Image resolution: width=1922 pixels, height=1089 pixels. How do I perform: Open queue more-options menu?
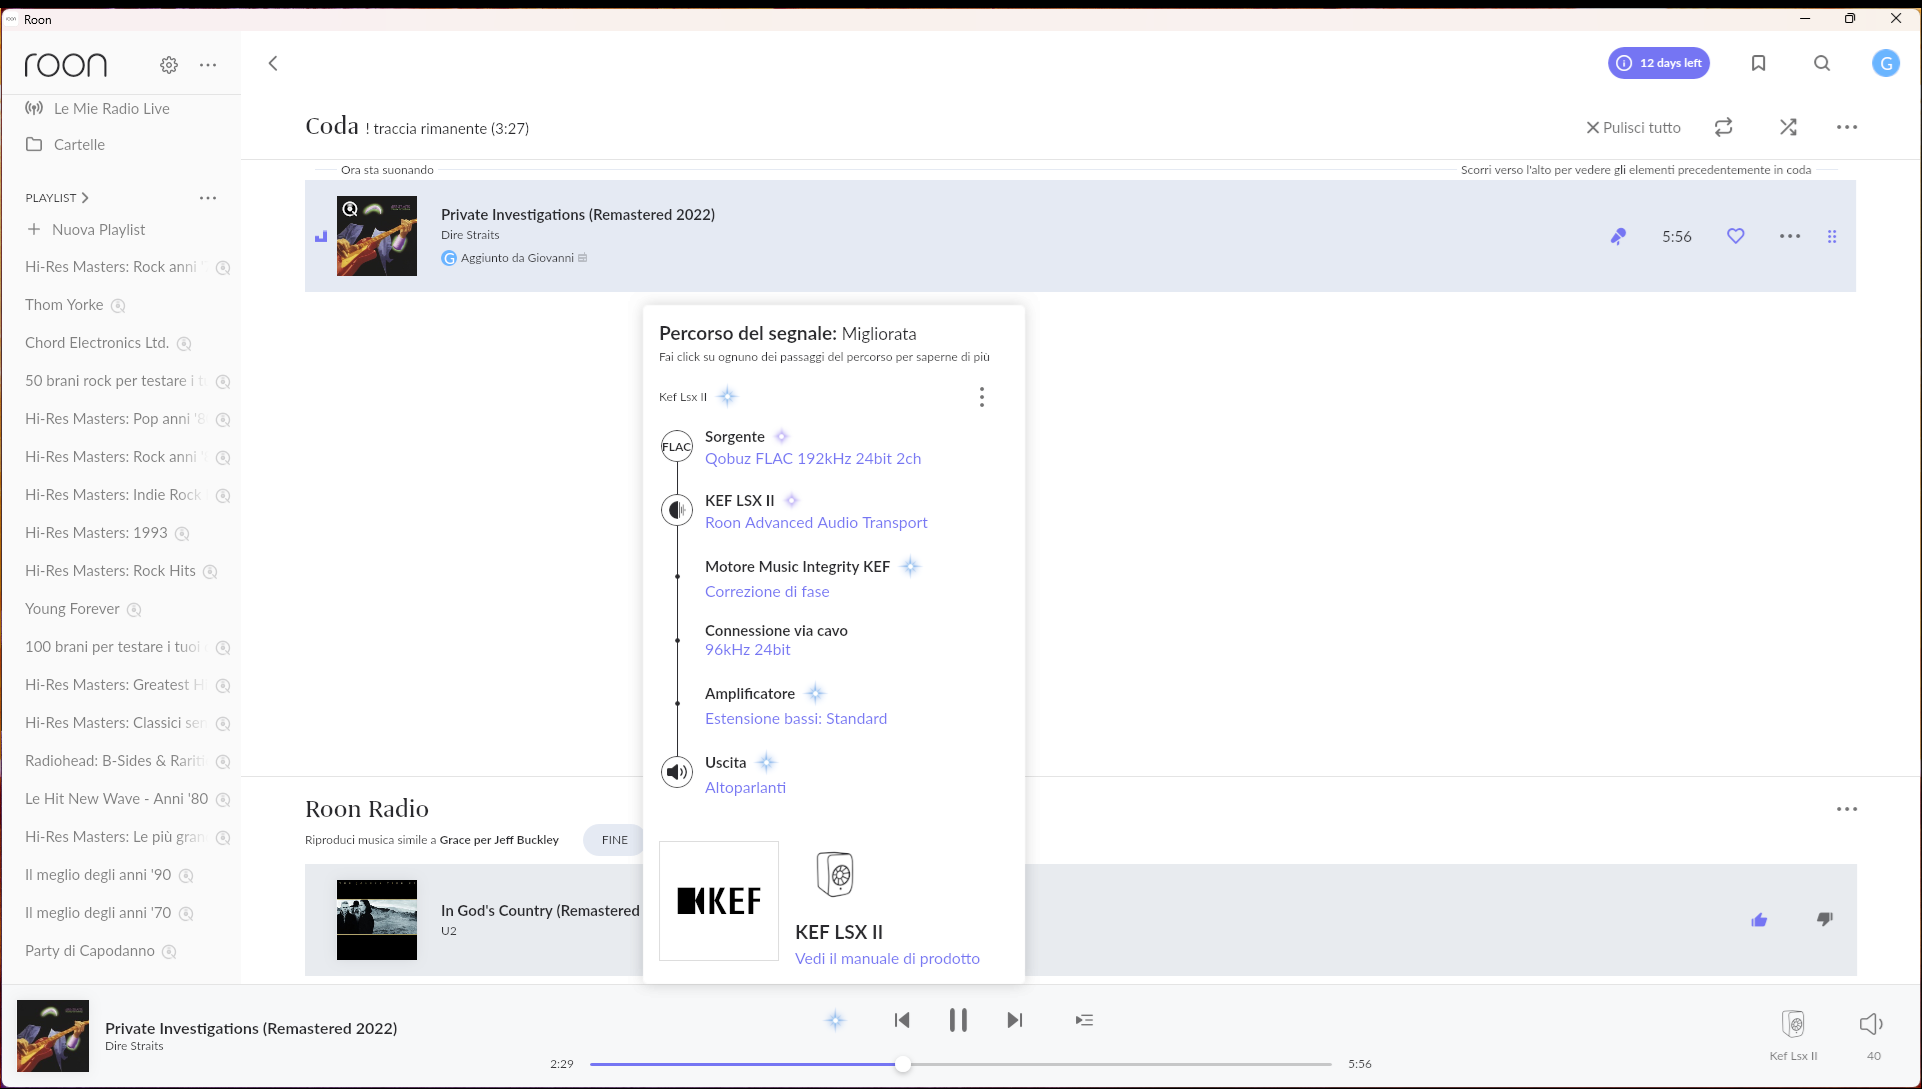(1847, 127)
